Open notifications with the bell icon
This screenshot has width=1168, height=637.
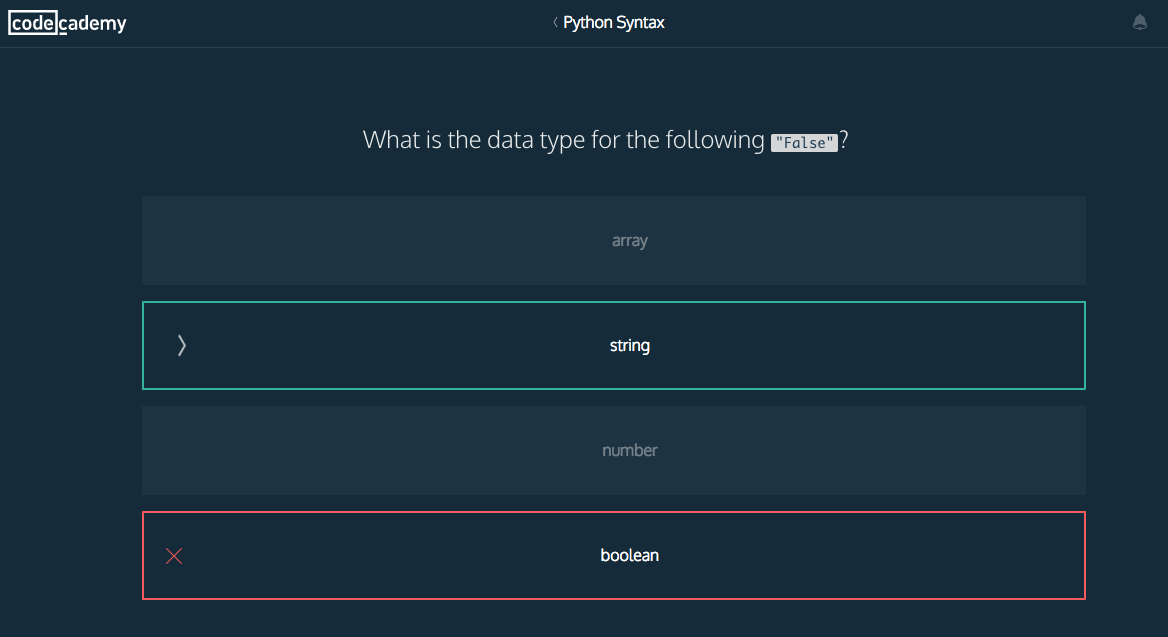pos(1140,23)
